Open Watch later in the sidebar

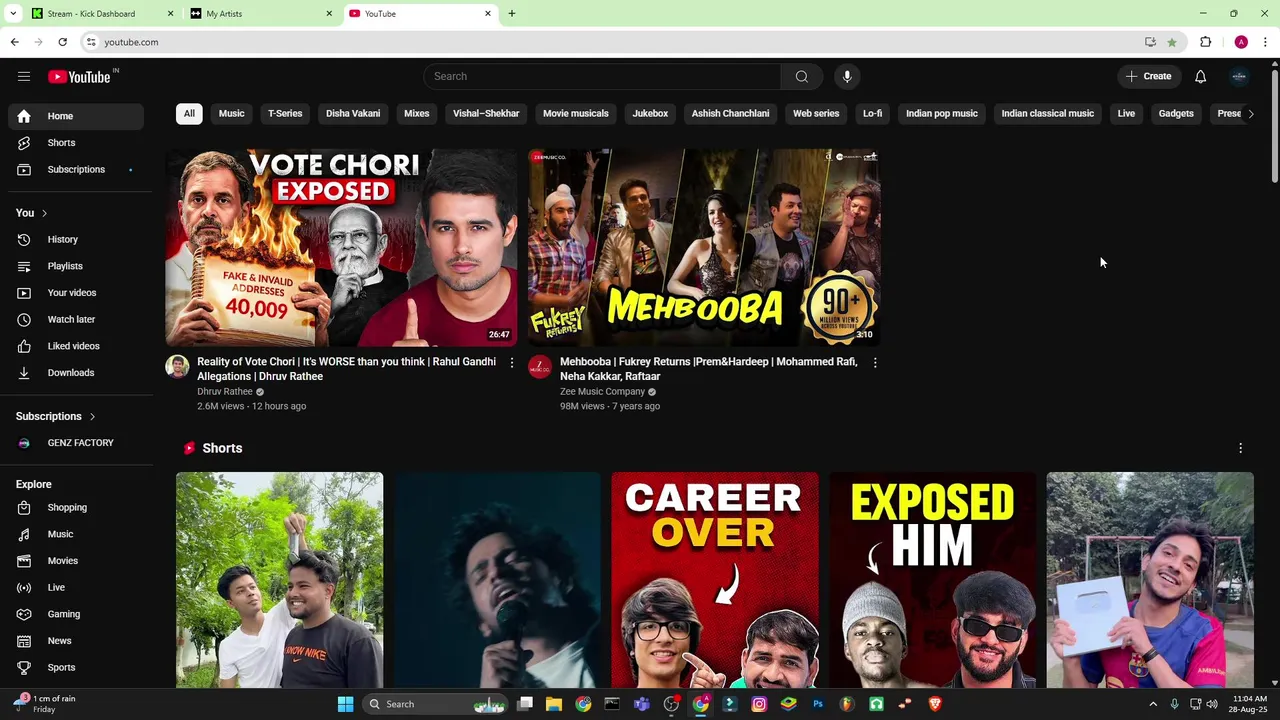point(76,319)
